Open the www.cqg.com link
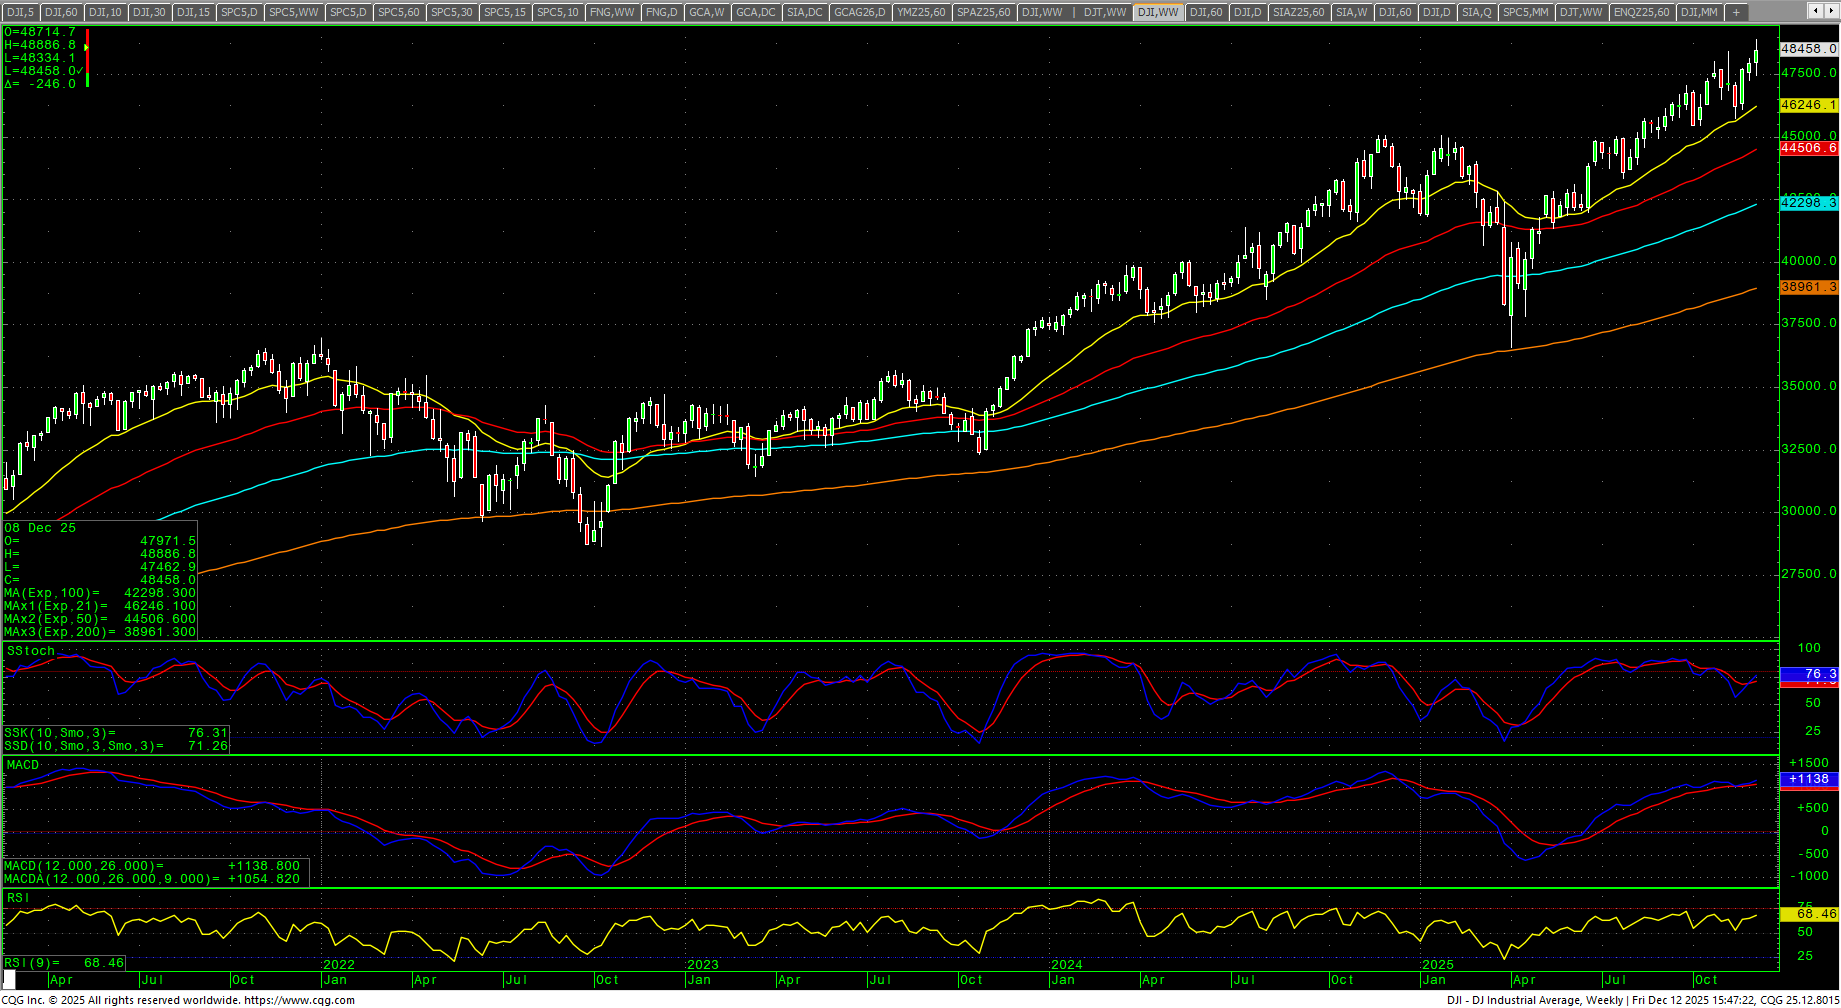1841x1008 pixels. (x=299, y=1000)
